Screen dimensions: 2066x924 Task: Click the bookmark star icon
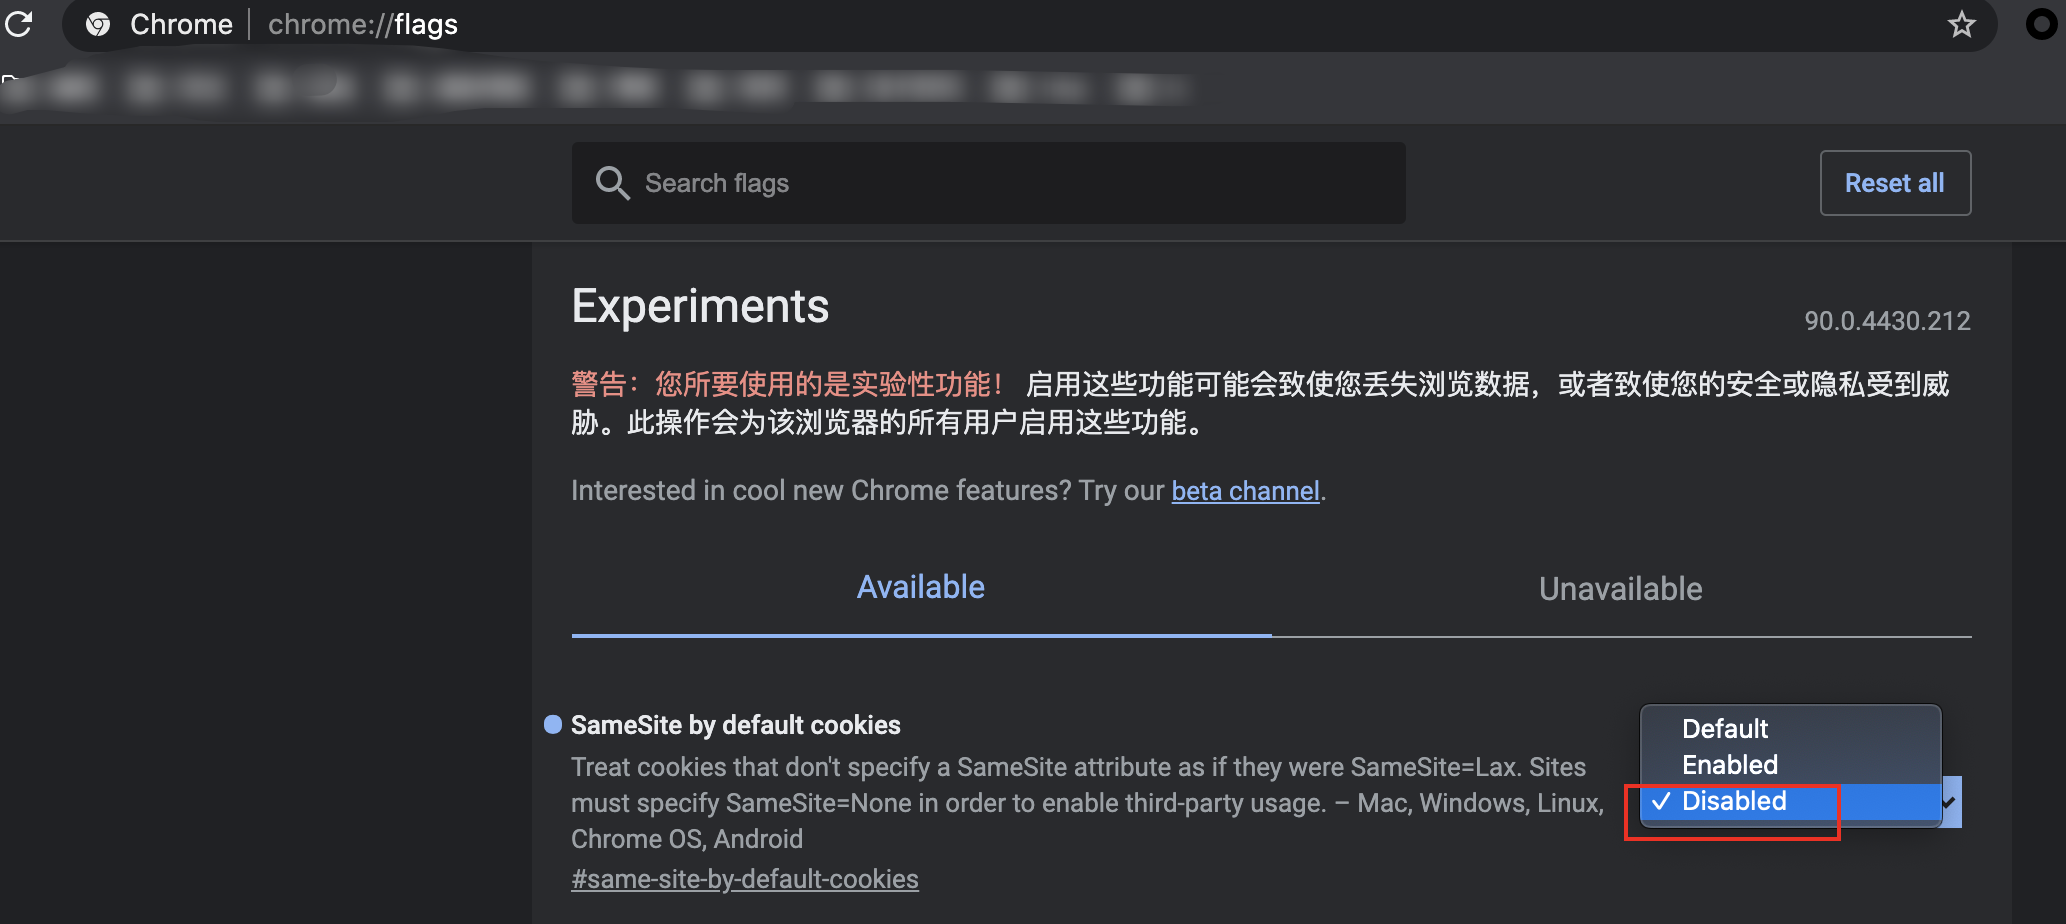click(1961, 24)
